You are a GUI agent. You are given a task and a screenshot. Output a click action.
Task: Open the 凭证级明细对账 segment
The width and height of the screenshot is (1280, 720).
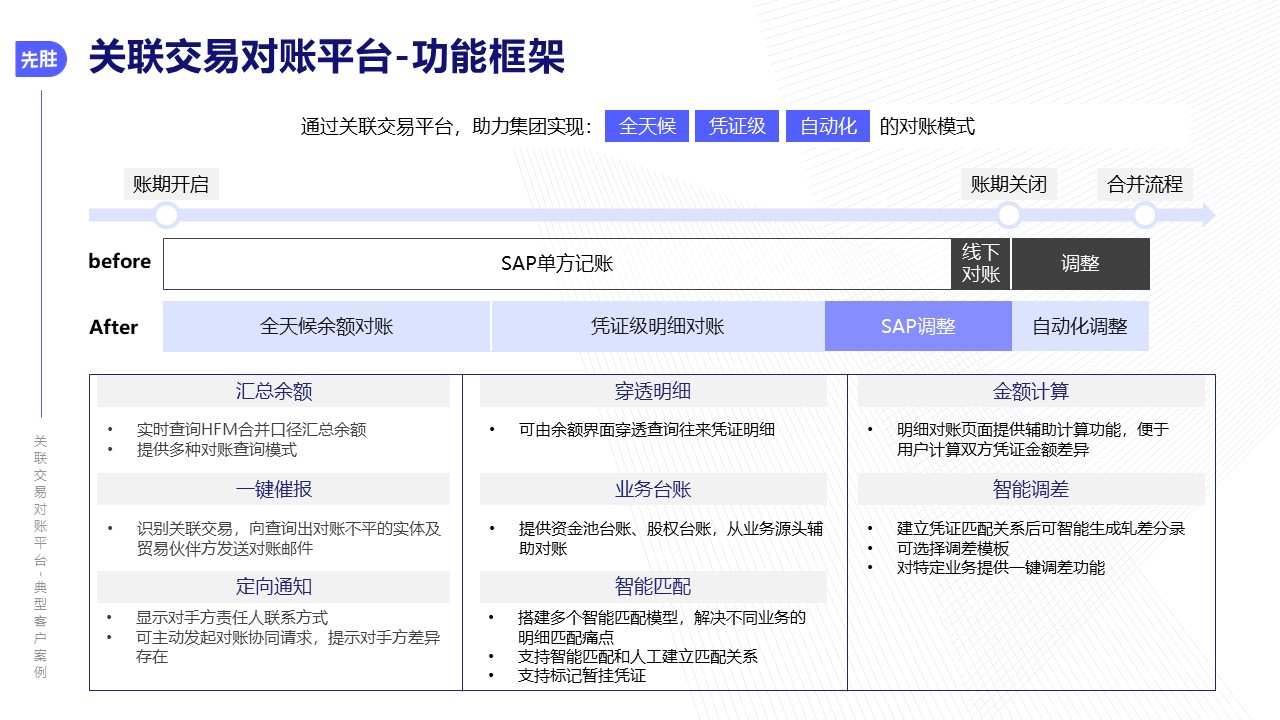[x=657, y=326]
